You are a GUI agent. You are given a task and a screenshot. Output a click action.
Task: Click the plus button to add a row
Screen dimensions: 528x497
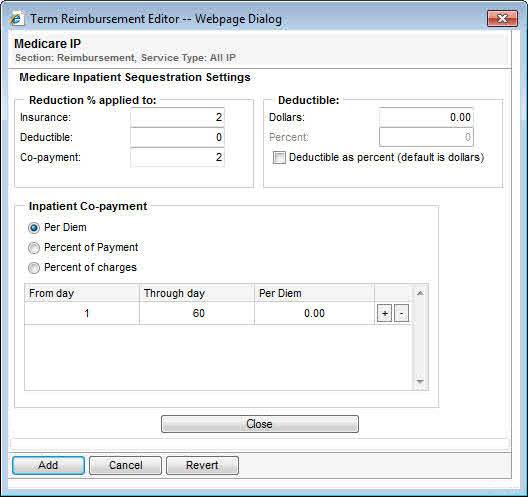pyautogui.click(x=384, y=313)
